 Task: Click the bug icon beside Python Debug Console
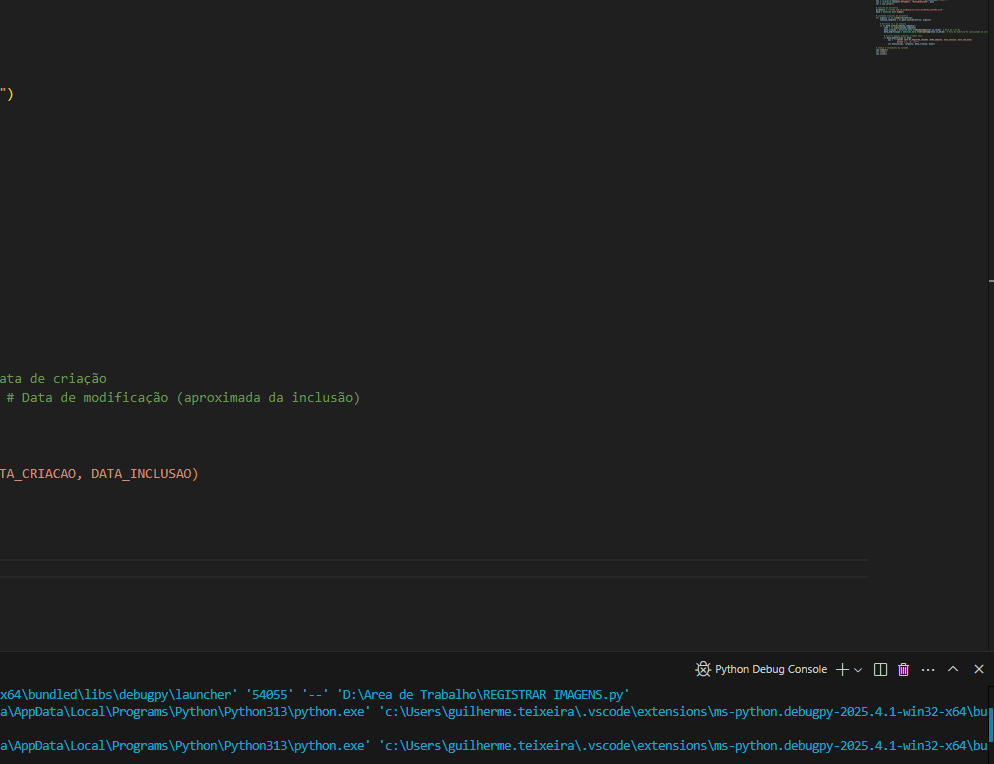pos(703,669)
